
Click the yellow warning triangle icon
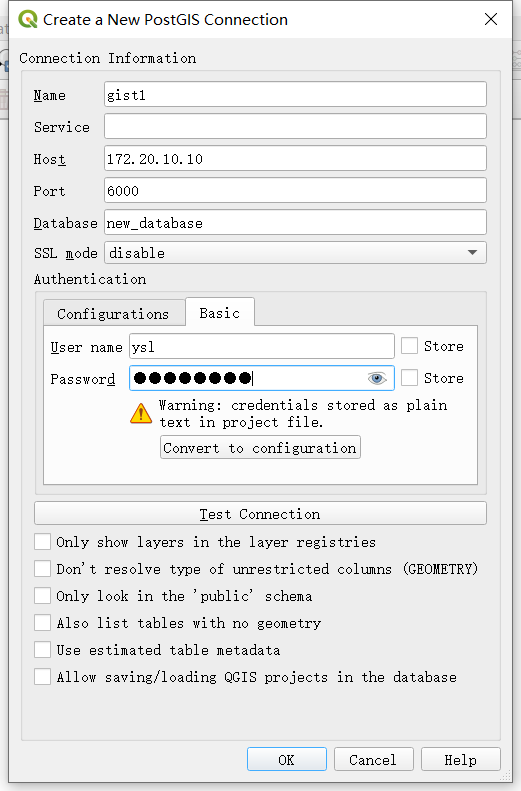[x=141, y=413]
